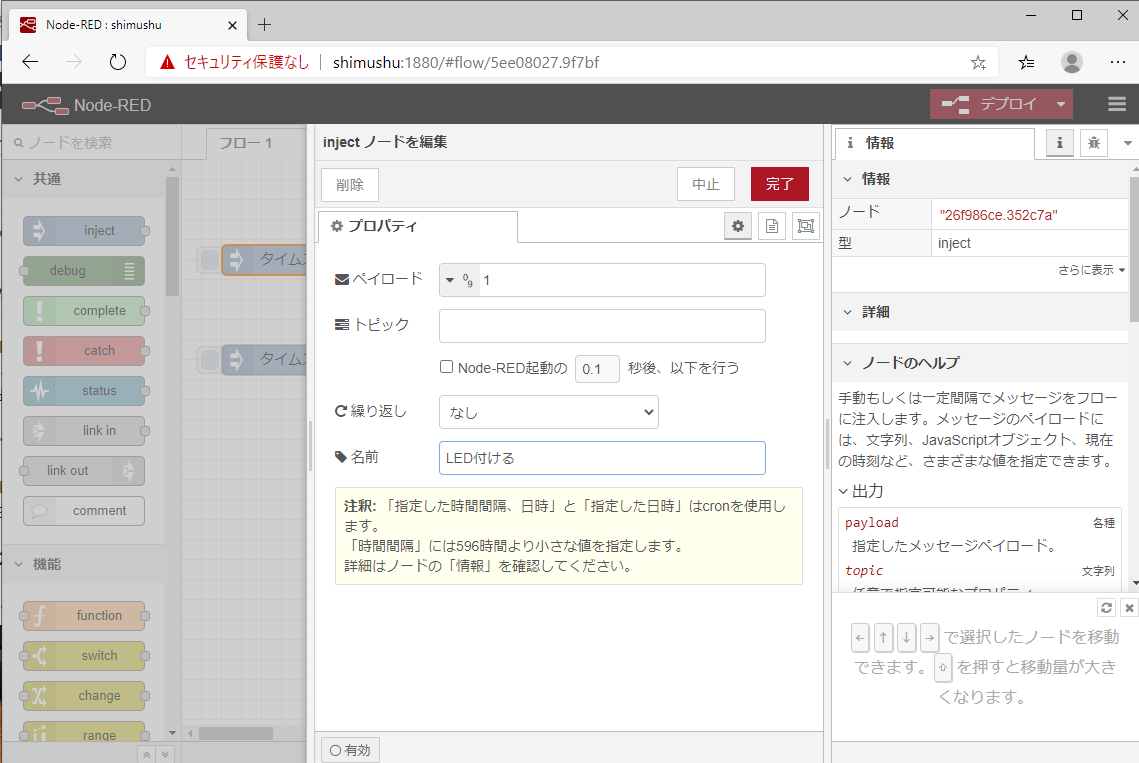
Task: Click the トピック input field
Action: point(602,326)
